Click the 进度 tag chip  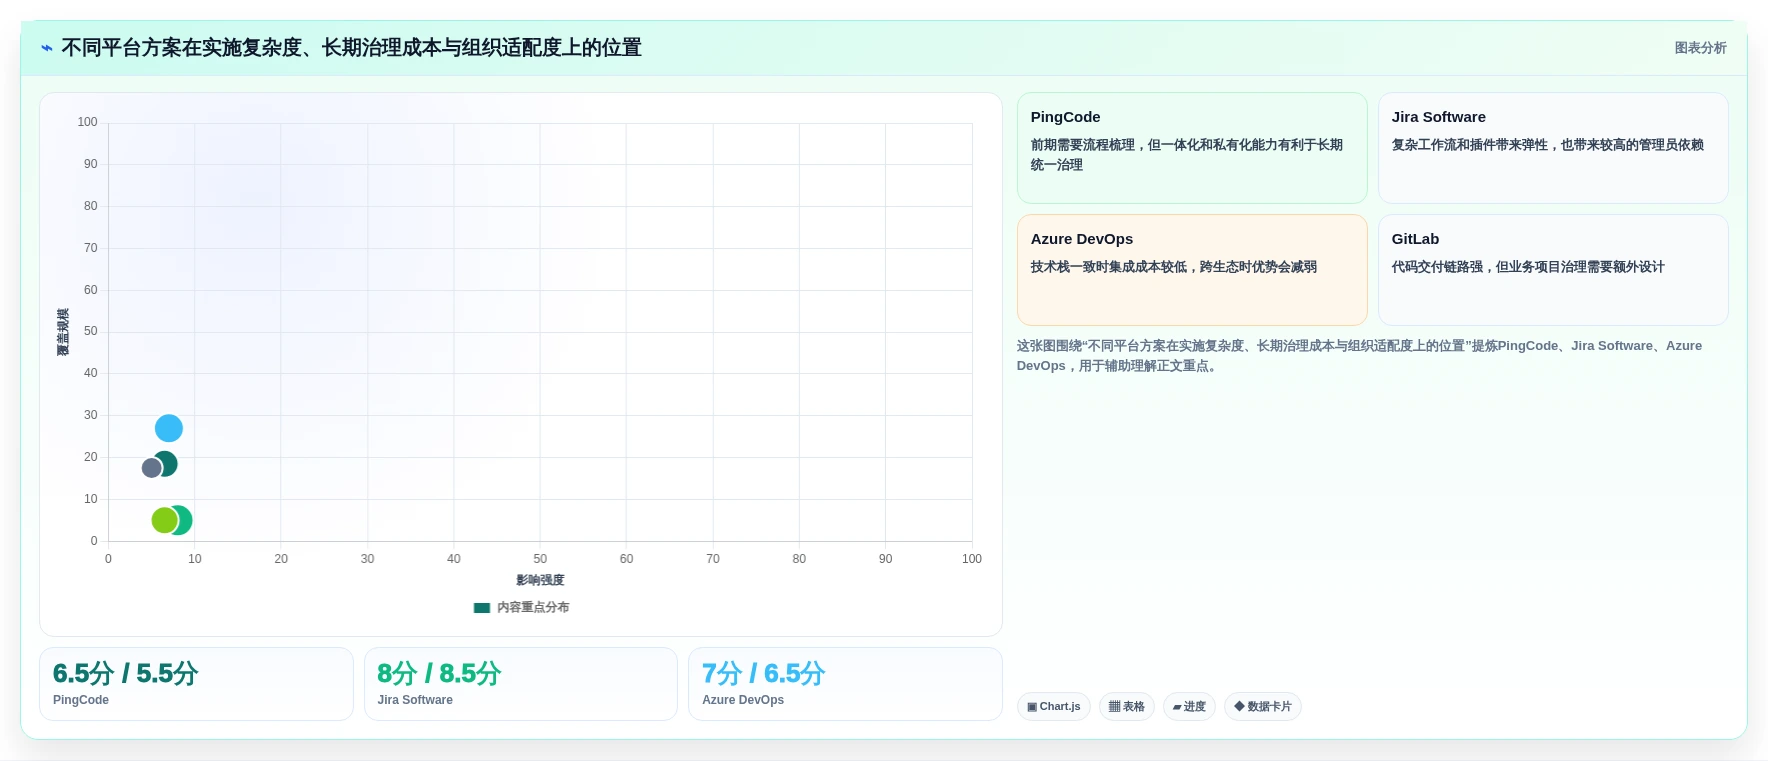pyautogui.click(x=1189, y=706)
